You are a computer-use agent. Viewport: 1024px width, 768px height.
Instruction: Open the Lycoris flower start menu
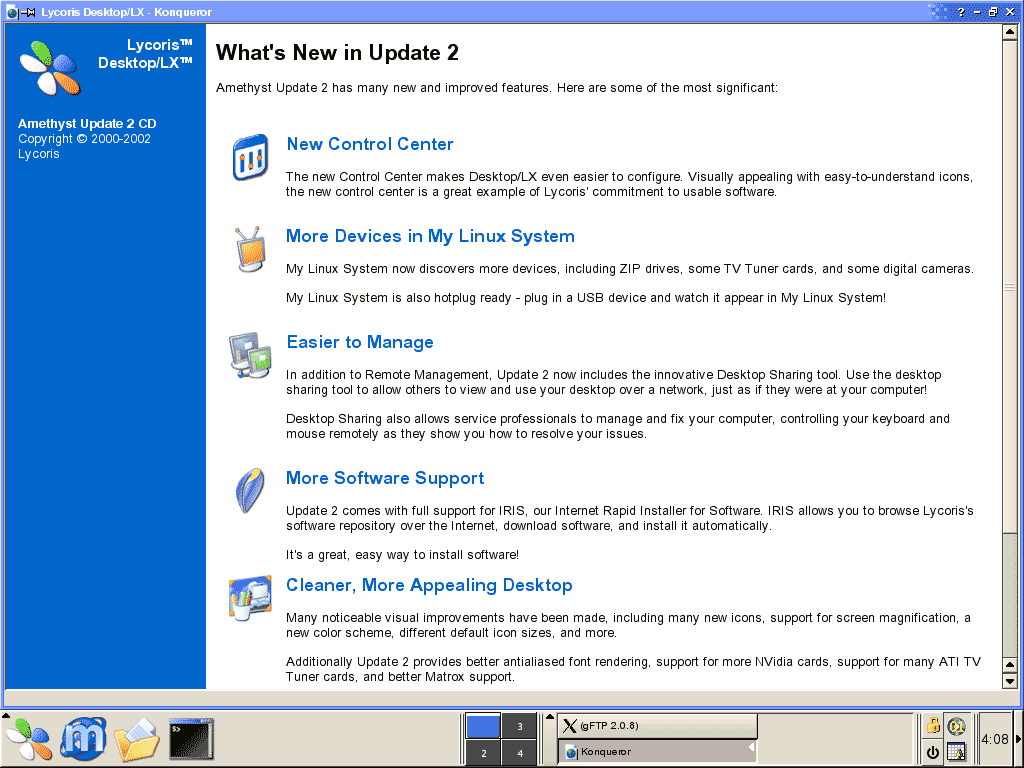pos(28,739)
